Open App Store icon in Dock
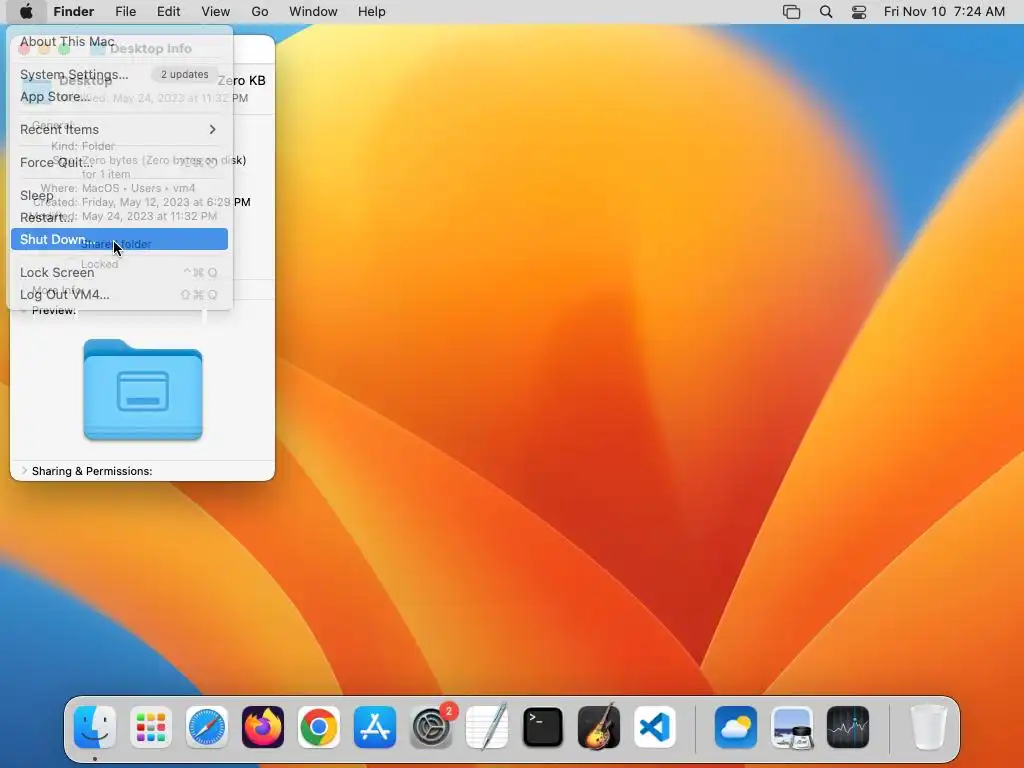This screenshot has height=768, width=1024. coord(375,727)
